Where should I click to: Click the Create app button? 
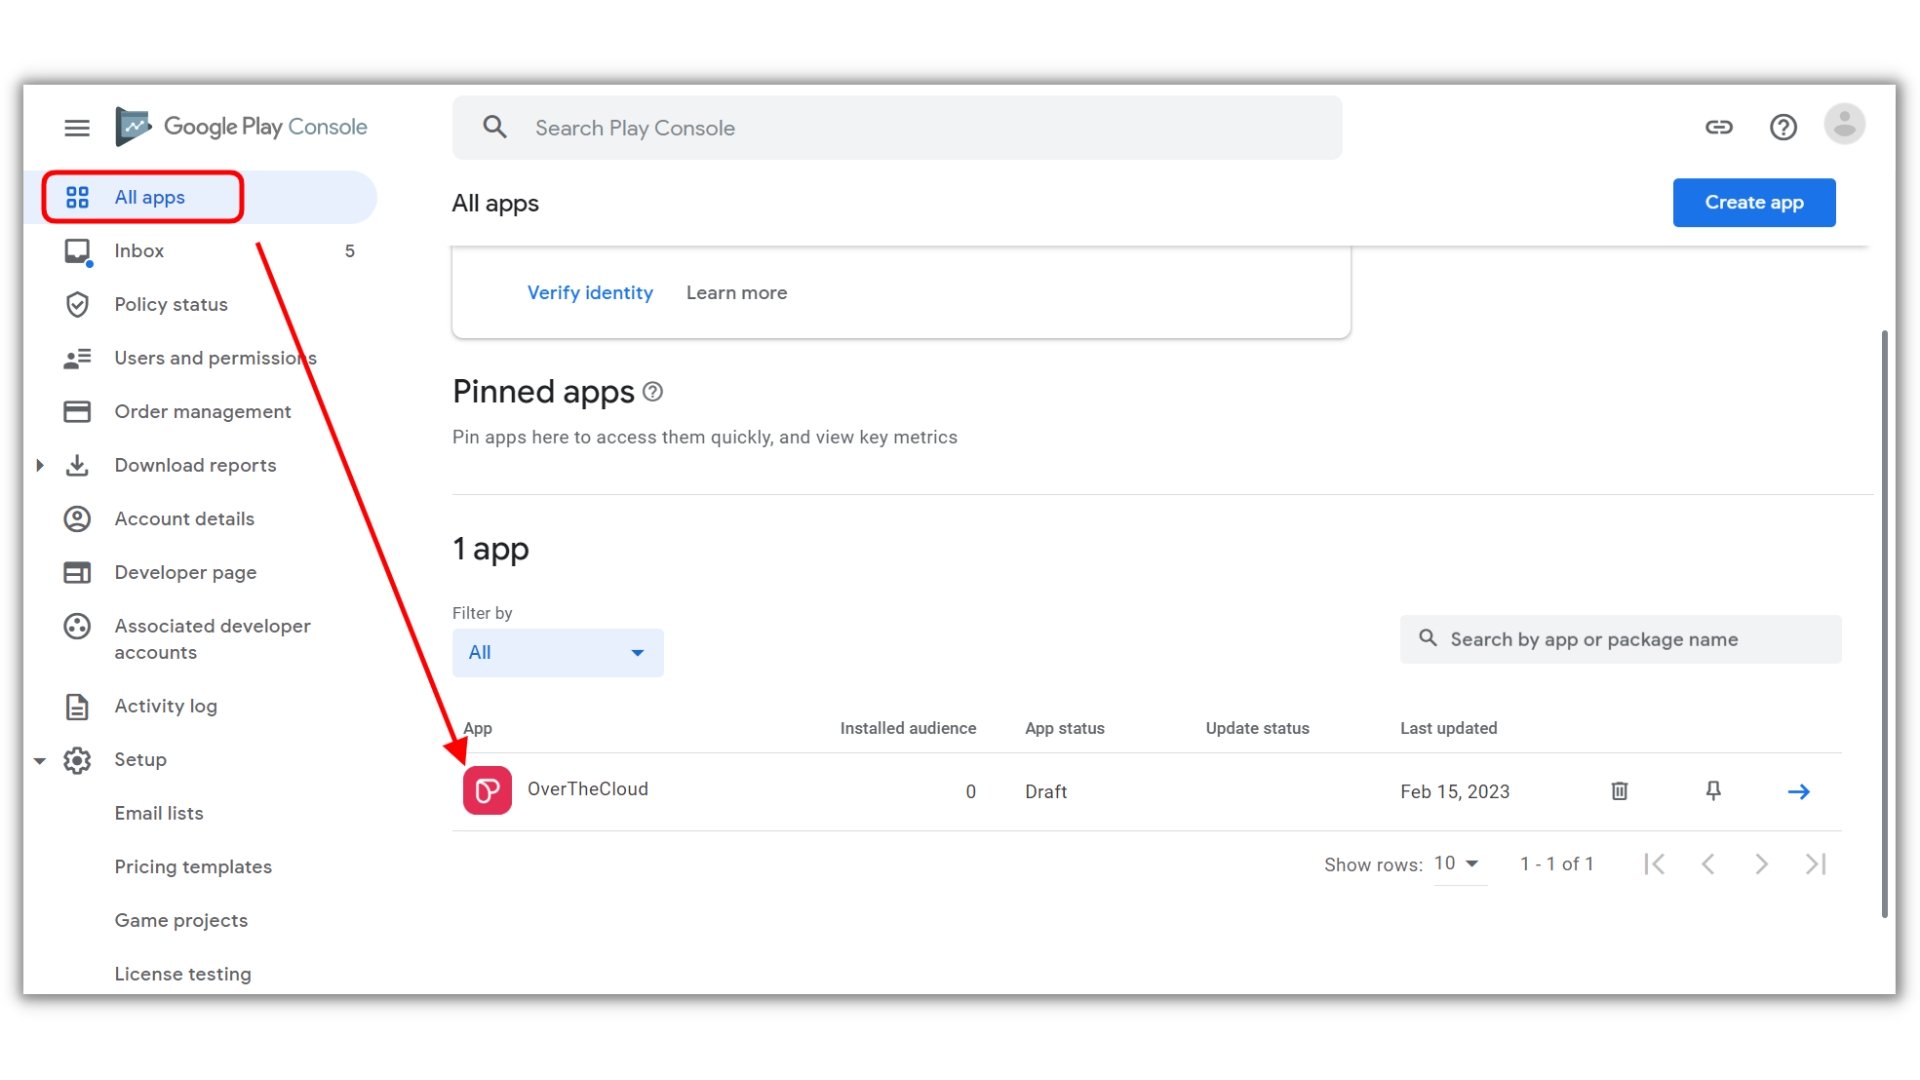(1754, 202)
